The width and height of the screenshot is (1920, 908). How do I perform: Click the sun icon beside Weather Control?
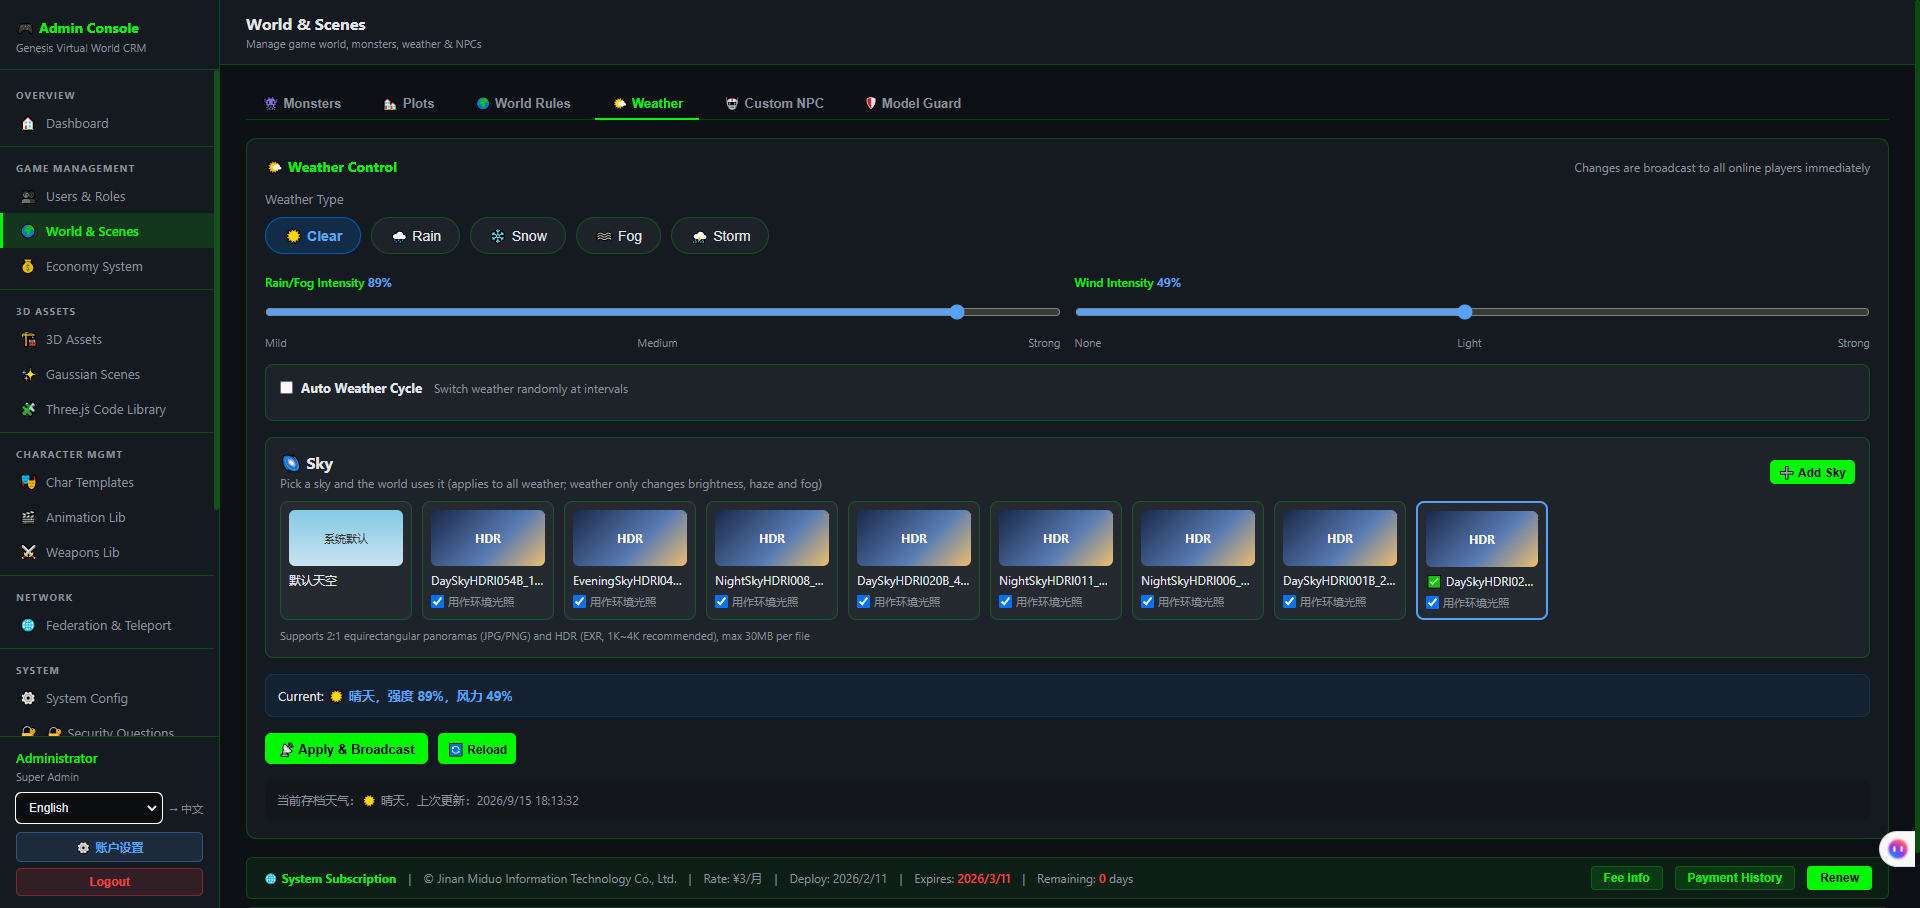pyautogui.click(x=274, y=168)
